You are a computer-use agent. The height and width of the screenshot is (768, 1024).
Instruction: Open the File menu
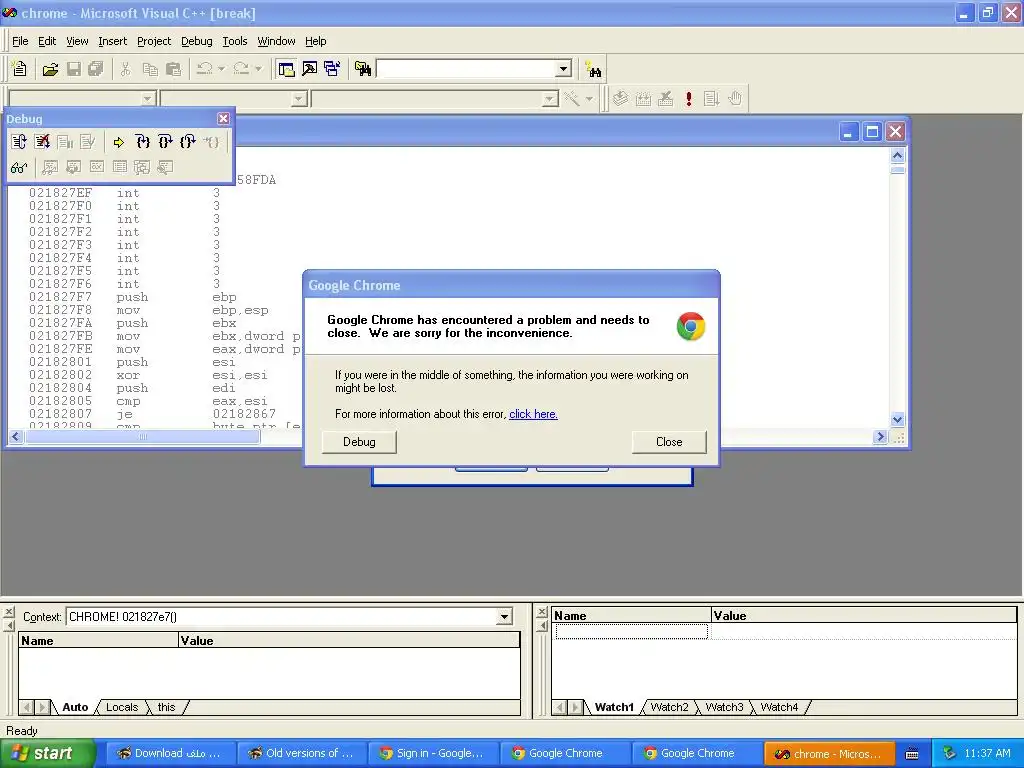pos(20,41)
